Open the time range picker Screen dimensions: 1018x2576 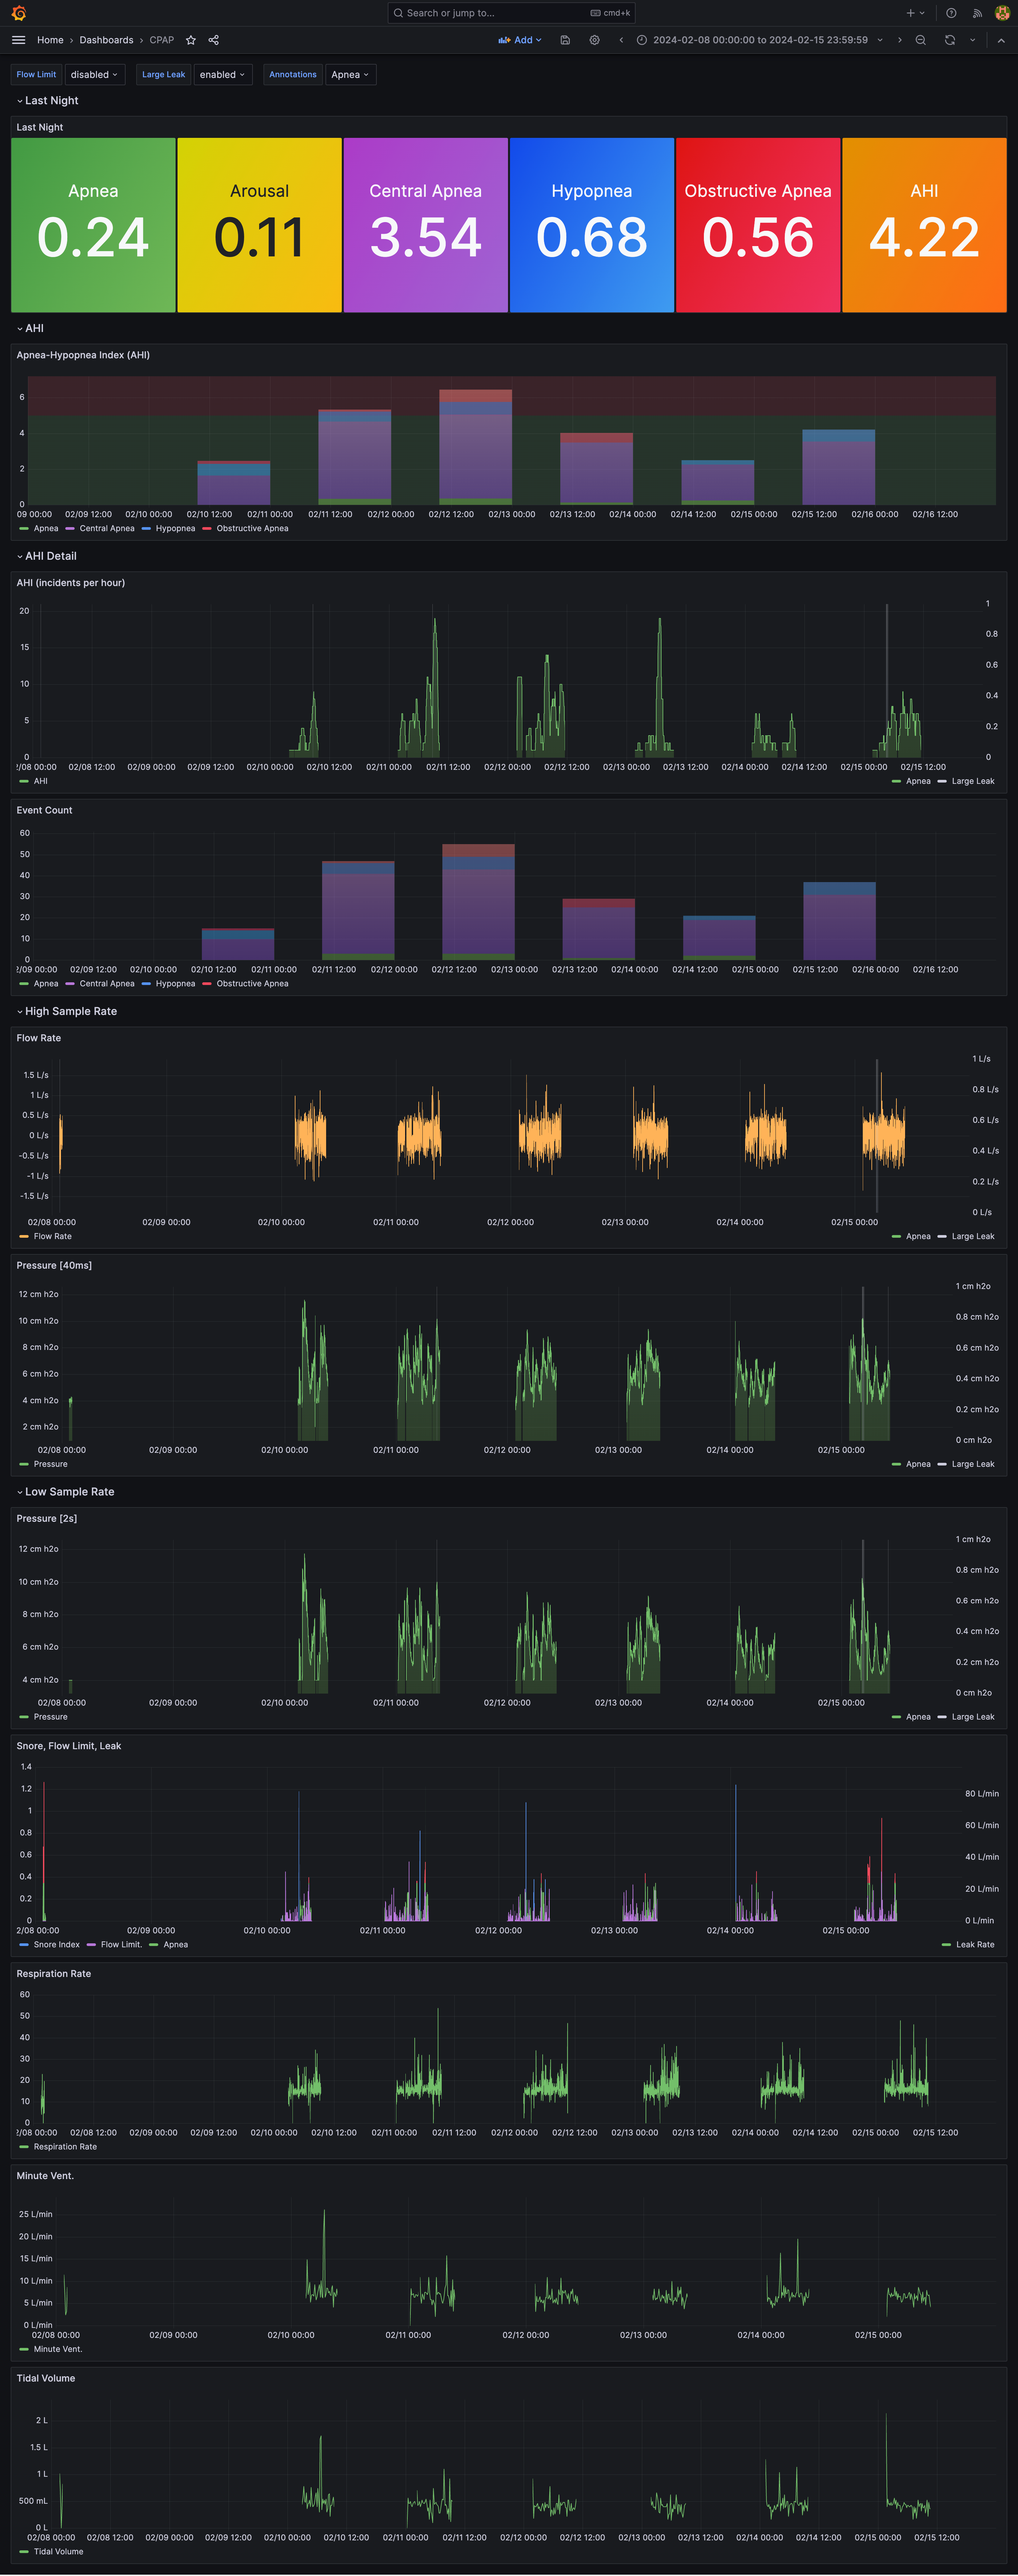[x=760, y=40]
